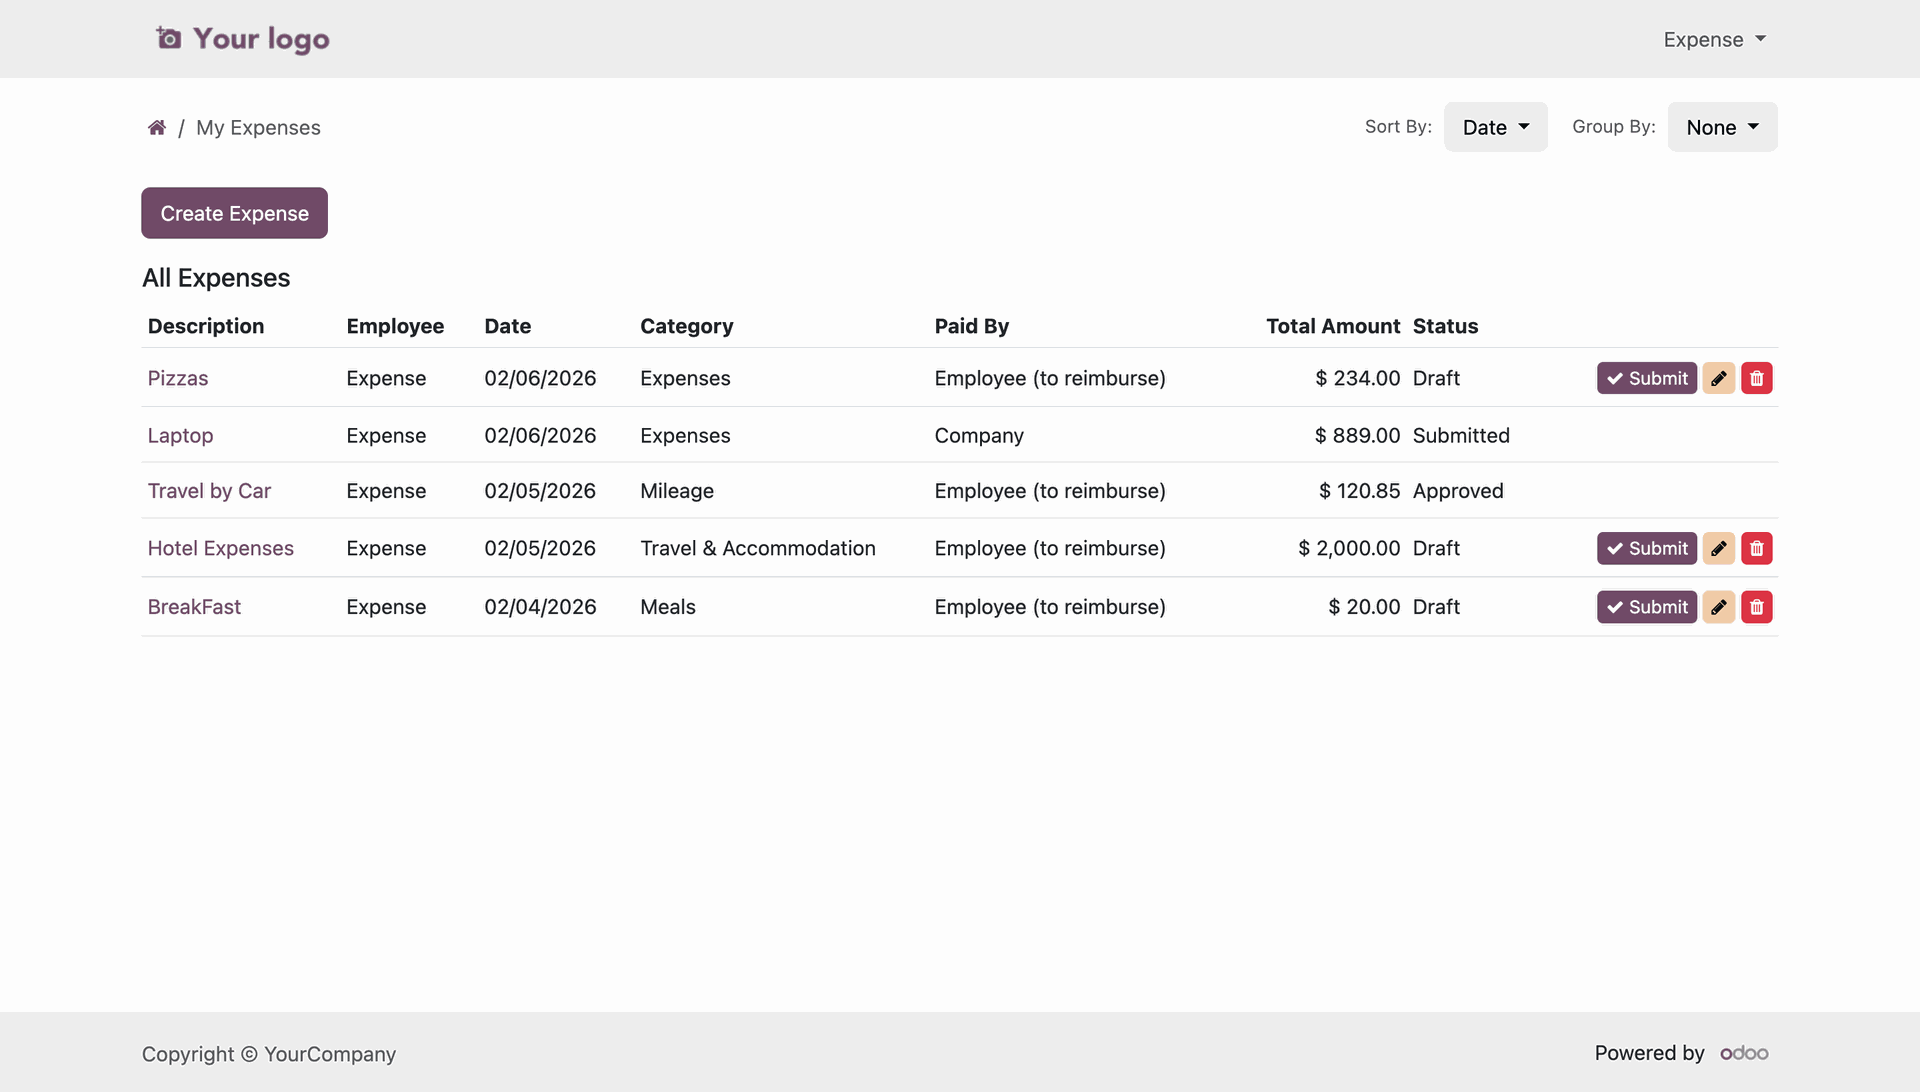Click the Draft status in BreakFast row

(1436, 607)
